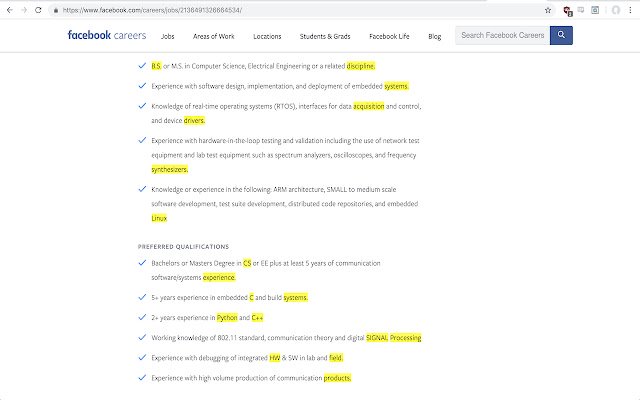Click the checkmark beside '2+ years experience in Python'
The height and width of the screenshot is (400, 640).
142,317
